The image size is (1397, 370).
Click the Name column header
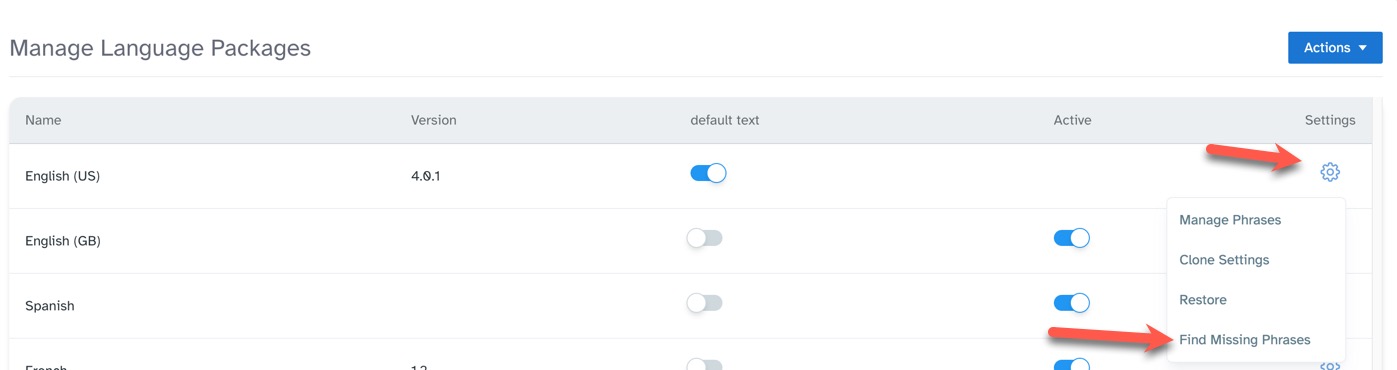[43, 120]
